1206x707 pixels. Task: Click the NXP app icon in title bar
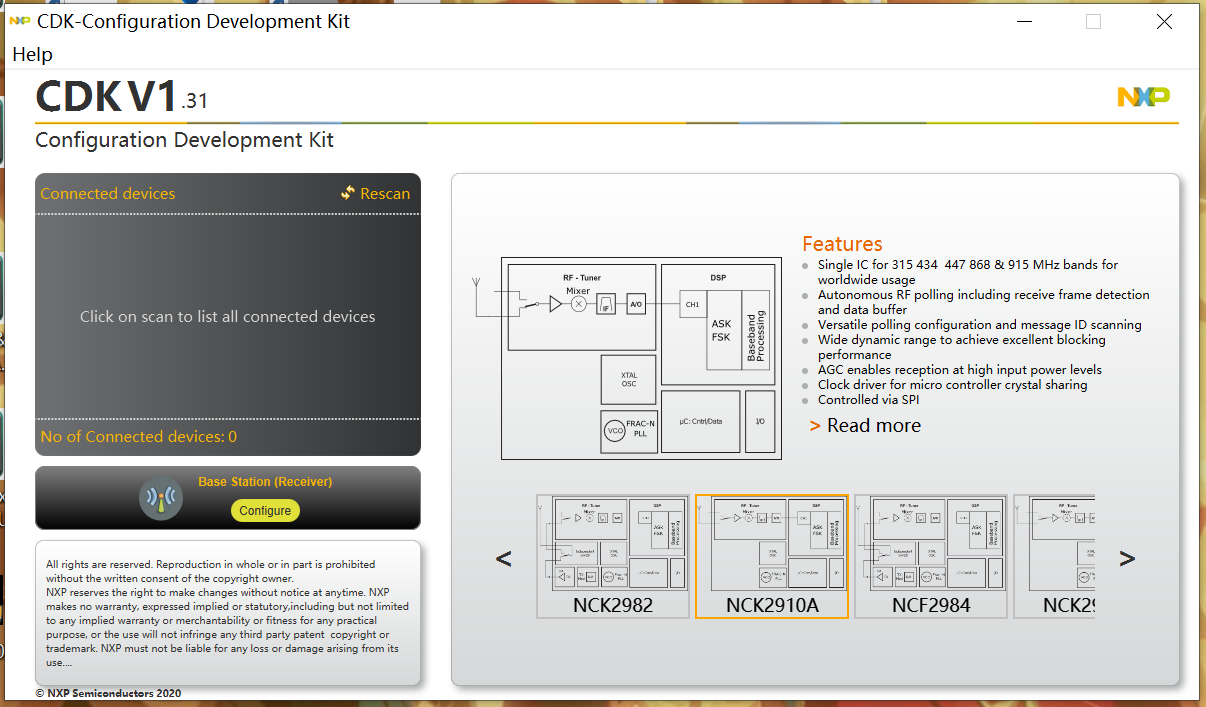19,21
